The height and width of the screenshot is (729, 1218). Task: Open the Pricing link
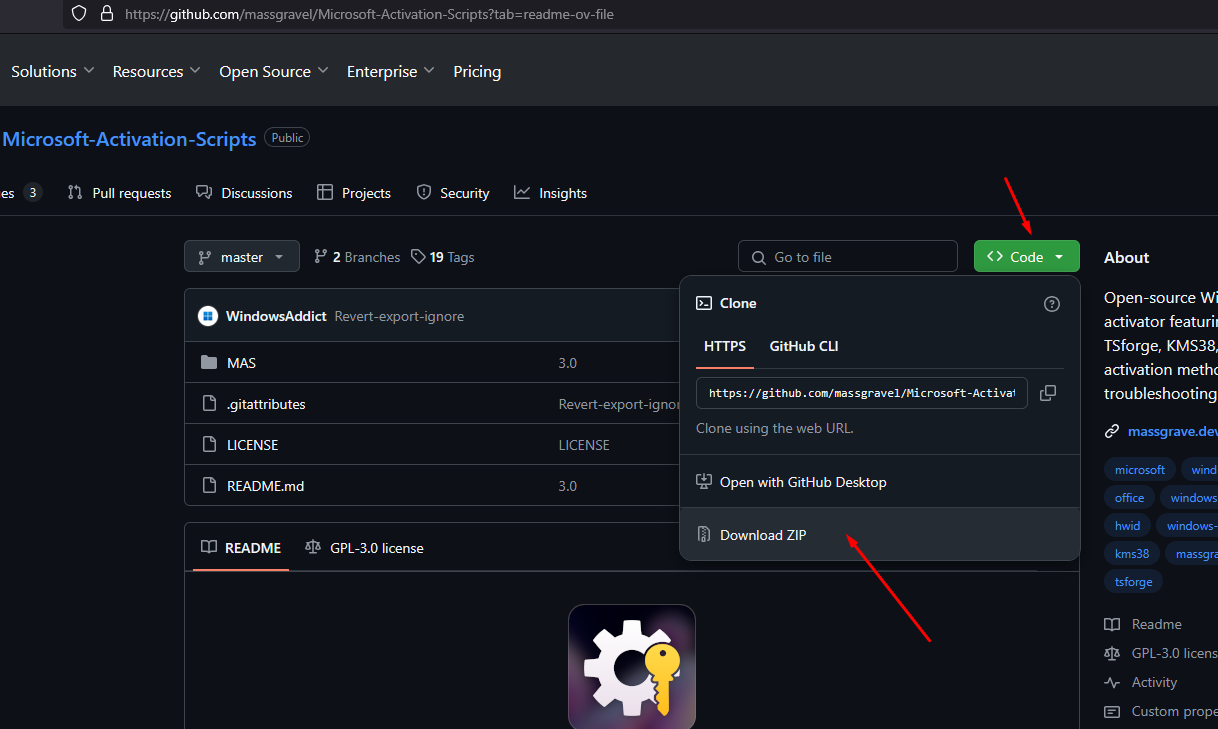(477, 72)
